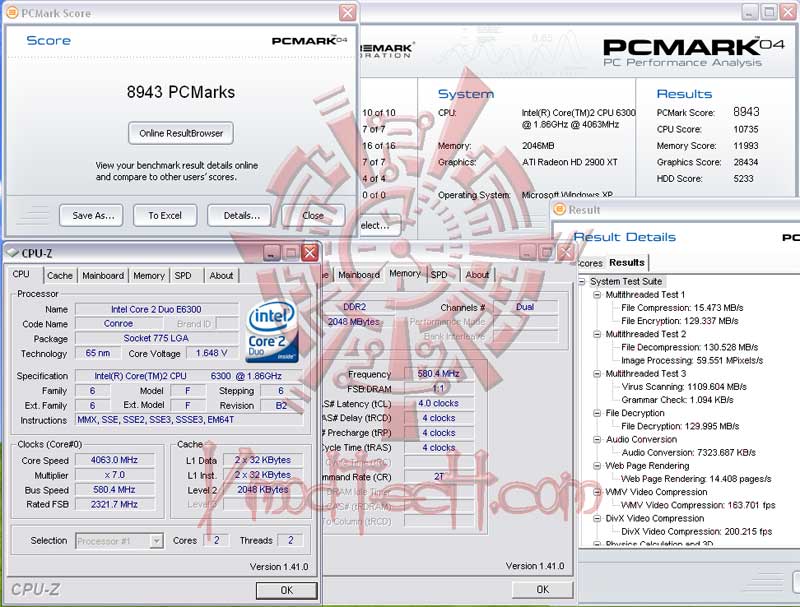Click Close button in PCMark Score dialog
Viewport: 800px width, 607px height.
(x=313, y=215)
